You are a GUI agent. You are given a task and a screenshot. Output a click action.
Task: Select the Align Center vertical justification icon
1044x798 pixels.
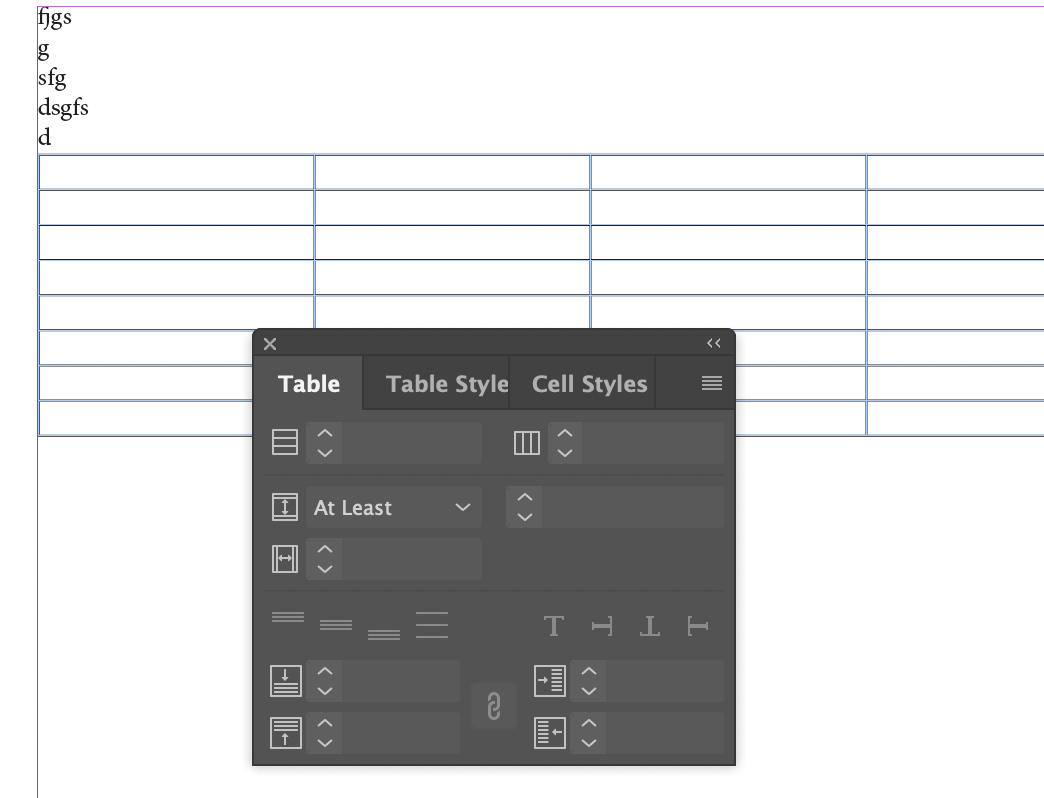338,626
